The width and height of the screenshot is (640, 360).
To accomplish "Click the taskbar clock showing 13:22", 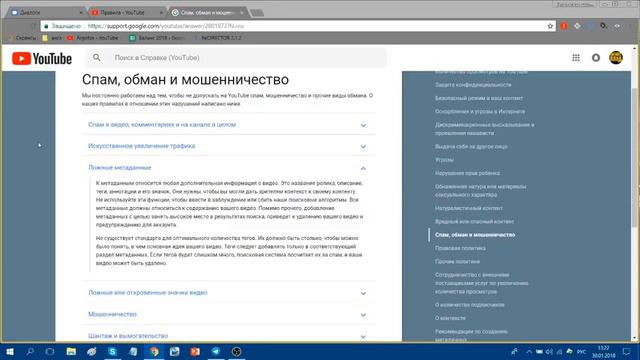I will 603,351.
